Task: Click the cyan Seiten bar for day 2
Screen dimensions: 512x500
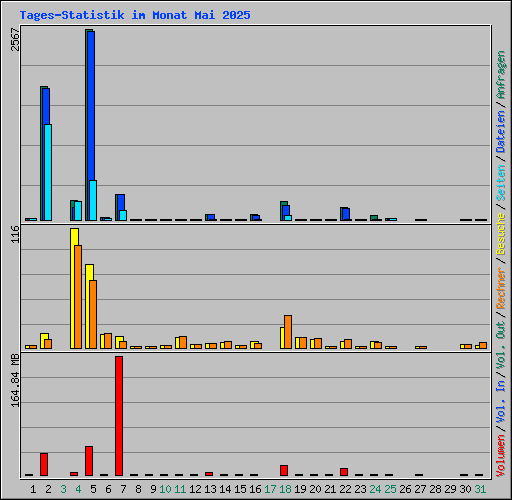Action: coord(48,172)
